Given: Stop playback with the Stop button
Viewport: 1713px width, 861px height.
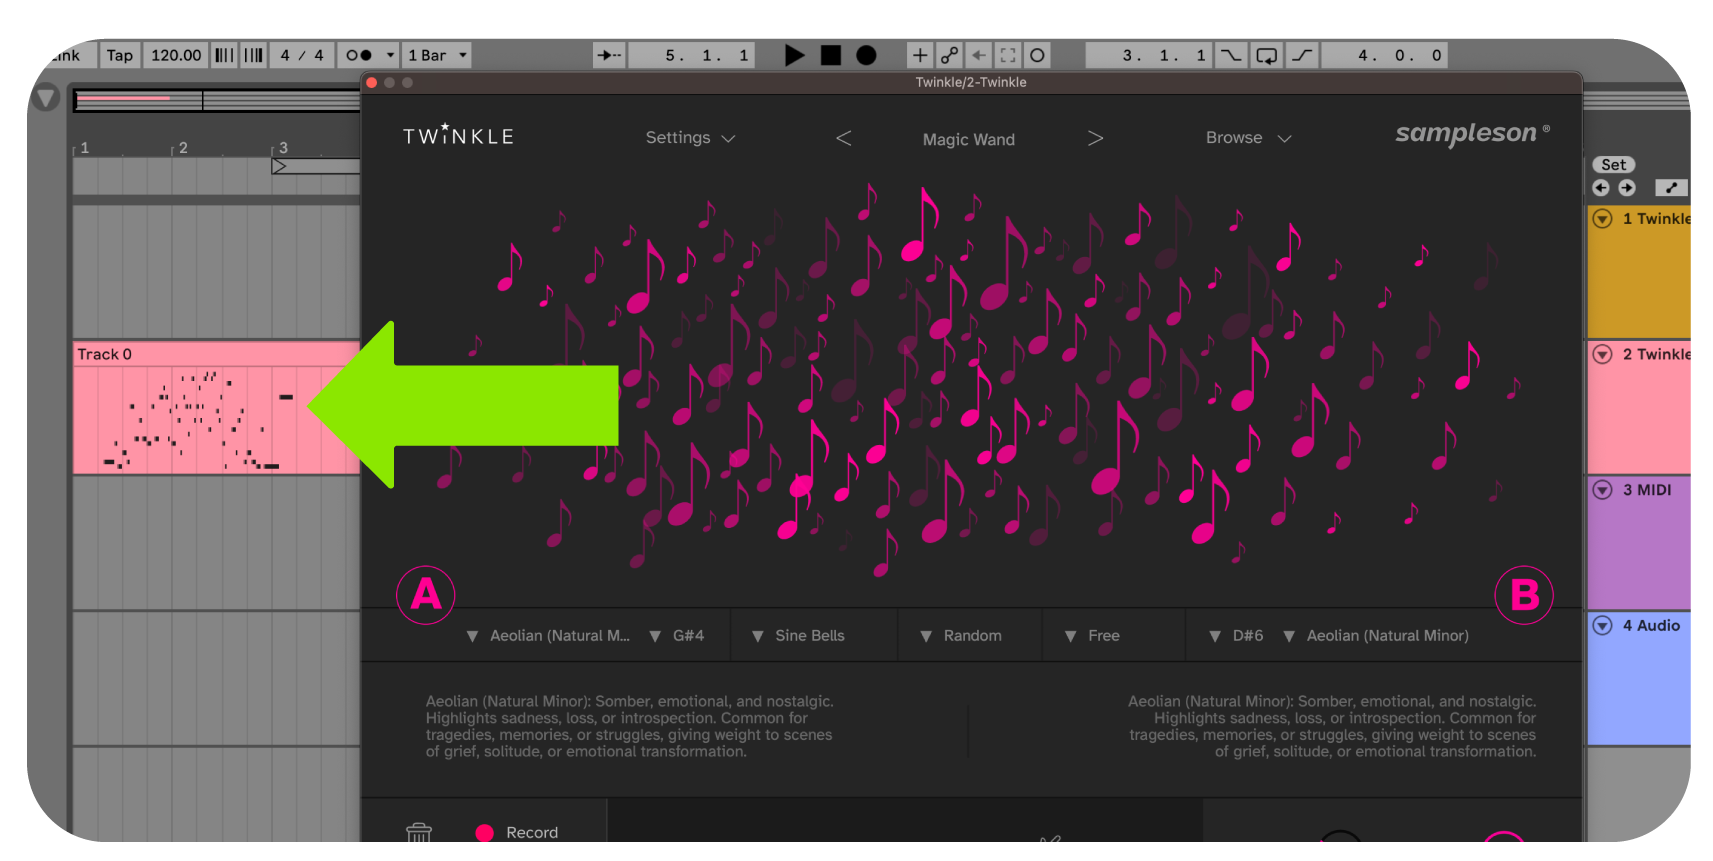Looking at the screenshot, I should tap(830, 55).
